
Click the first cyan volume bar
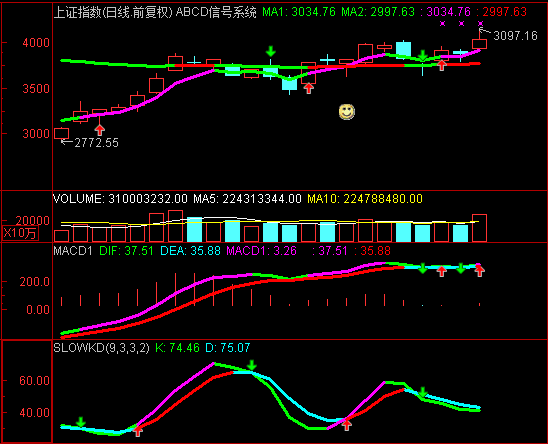[x=194, y=230]
